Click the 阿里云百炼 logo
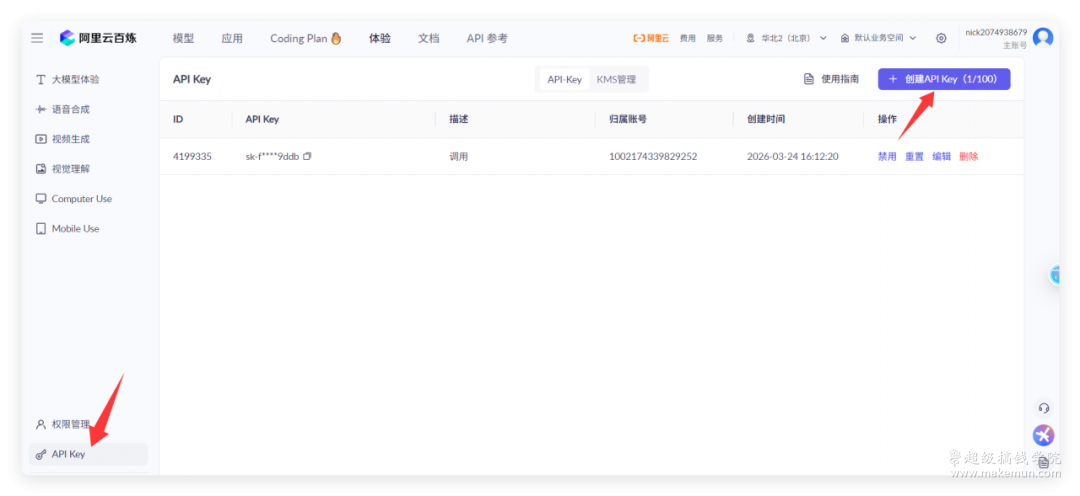1080x496 pixels. [98, 38]
